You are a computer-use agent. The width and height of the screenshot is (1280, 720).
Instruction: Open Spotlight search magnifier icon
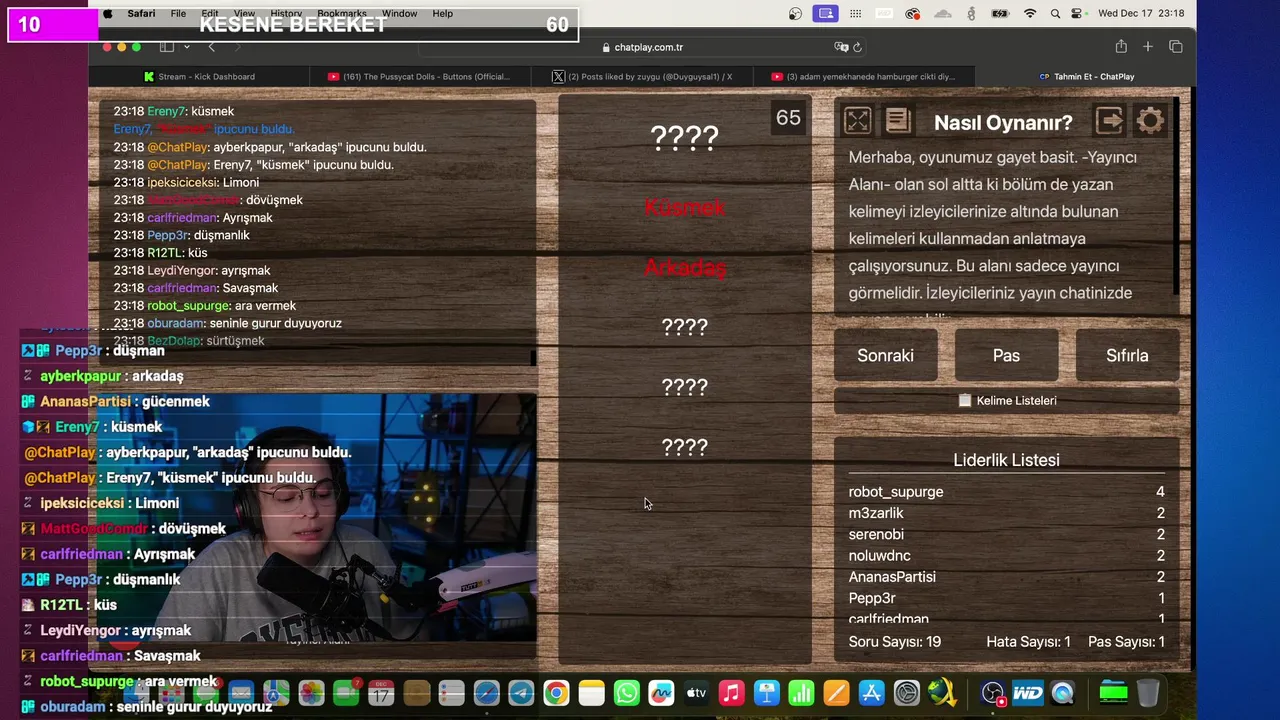1056,14
